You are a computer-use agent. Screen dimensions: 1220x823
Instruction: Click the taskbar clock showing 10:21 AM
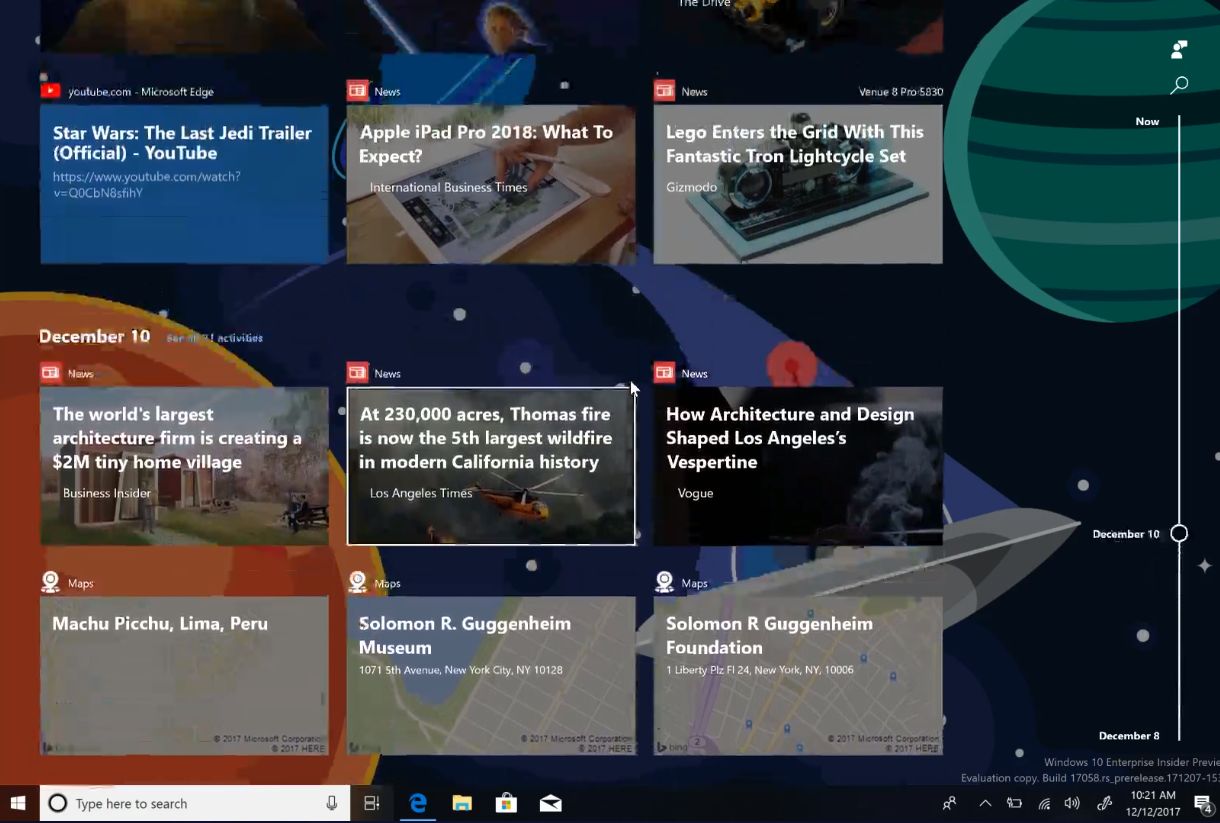pyautogui.click(x=1152, y=803)
